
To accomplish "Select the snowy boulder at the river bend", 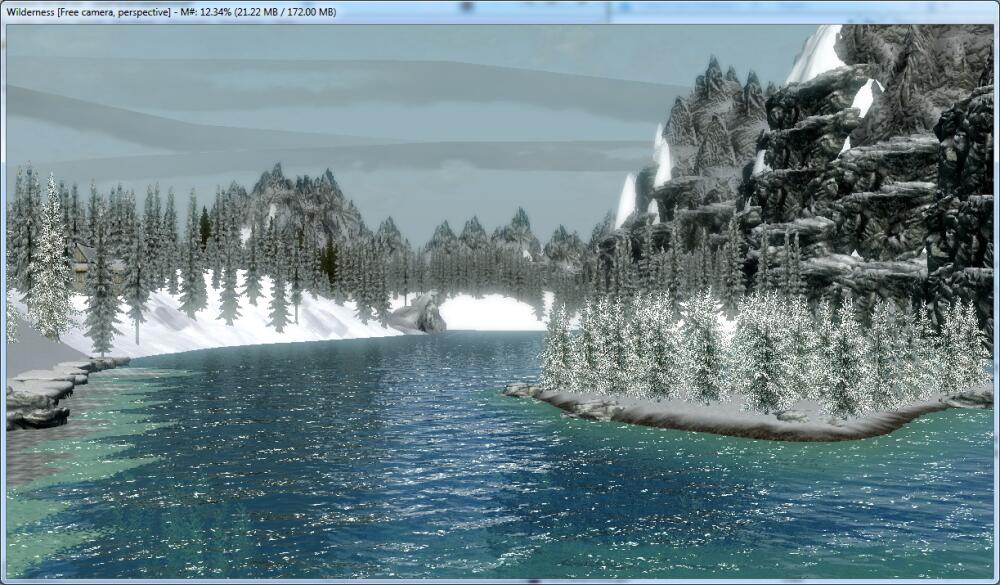I will (418, 314).
